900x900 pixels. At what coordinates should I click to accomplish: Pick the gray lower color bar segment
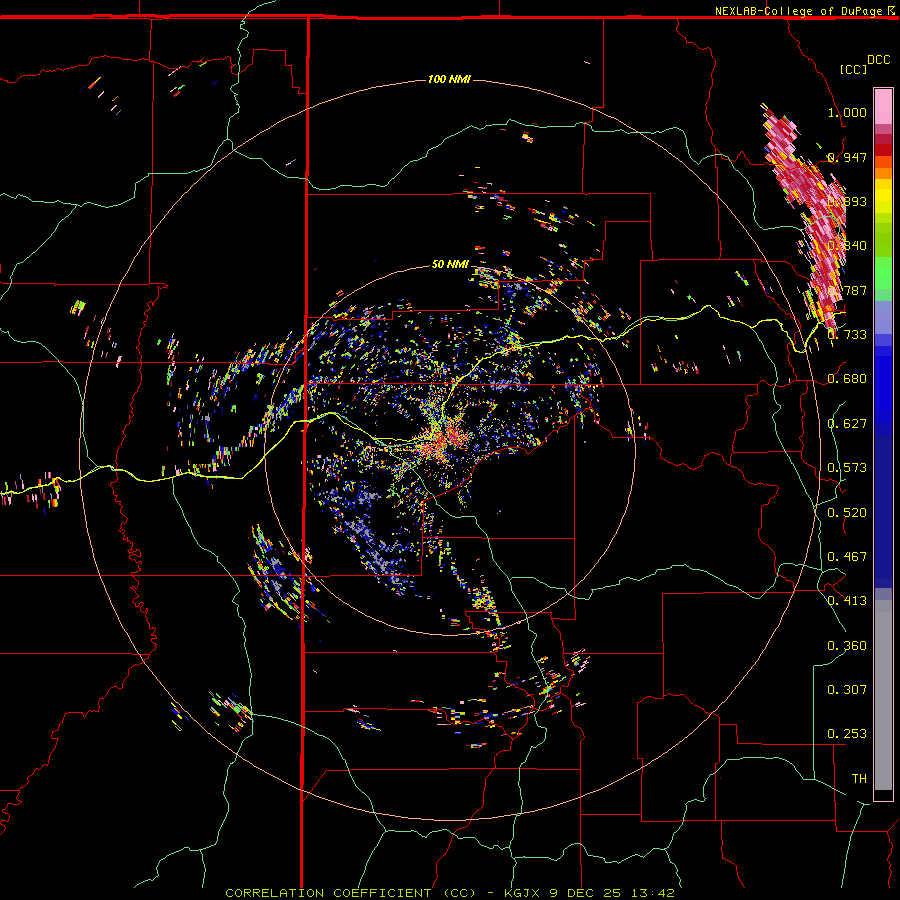pos(883,695)
